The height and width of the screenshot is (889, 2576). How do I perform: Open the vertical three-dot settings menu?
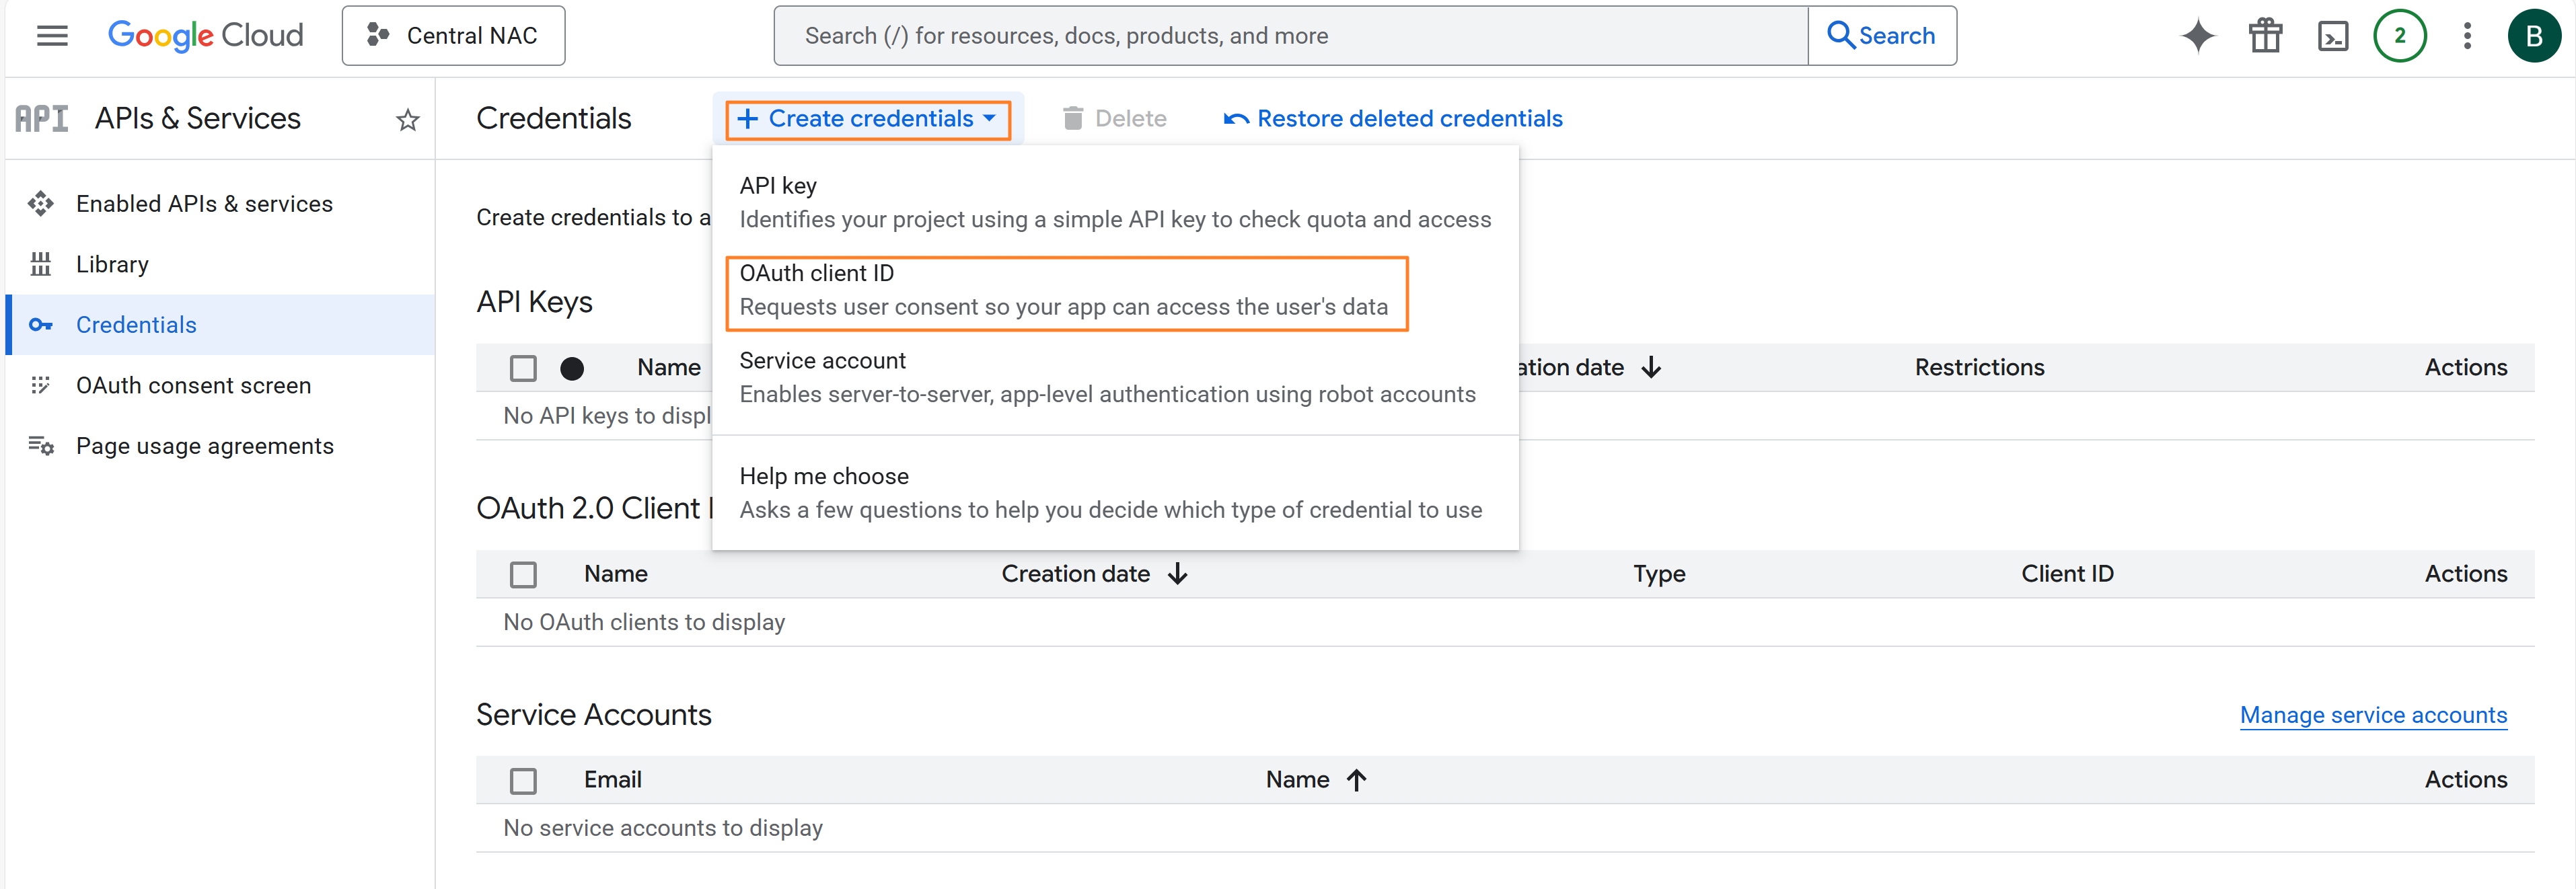click(2467, 36)
